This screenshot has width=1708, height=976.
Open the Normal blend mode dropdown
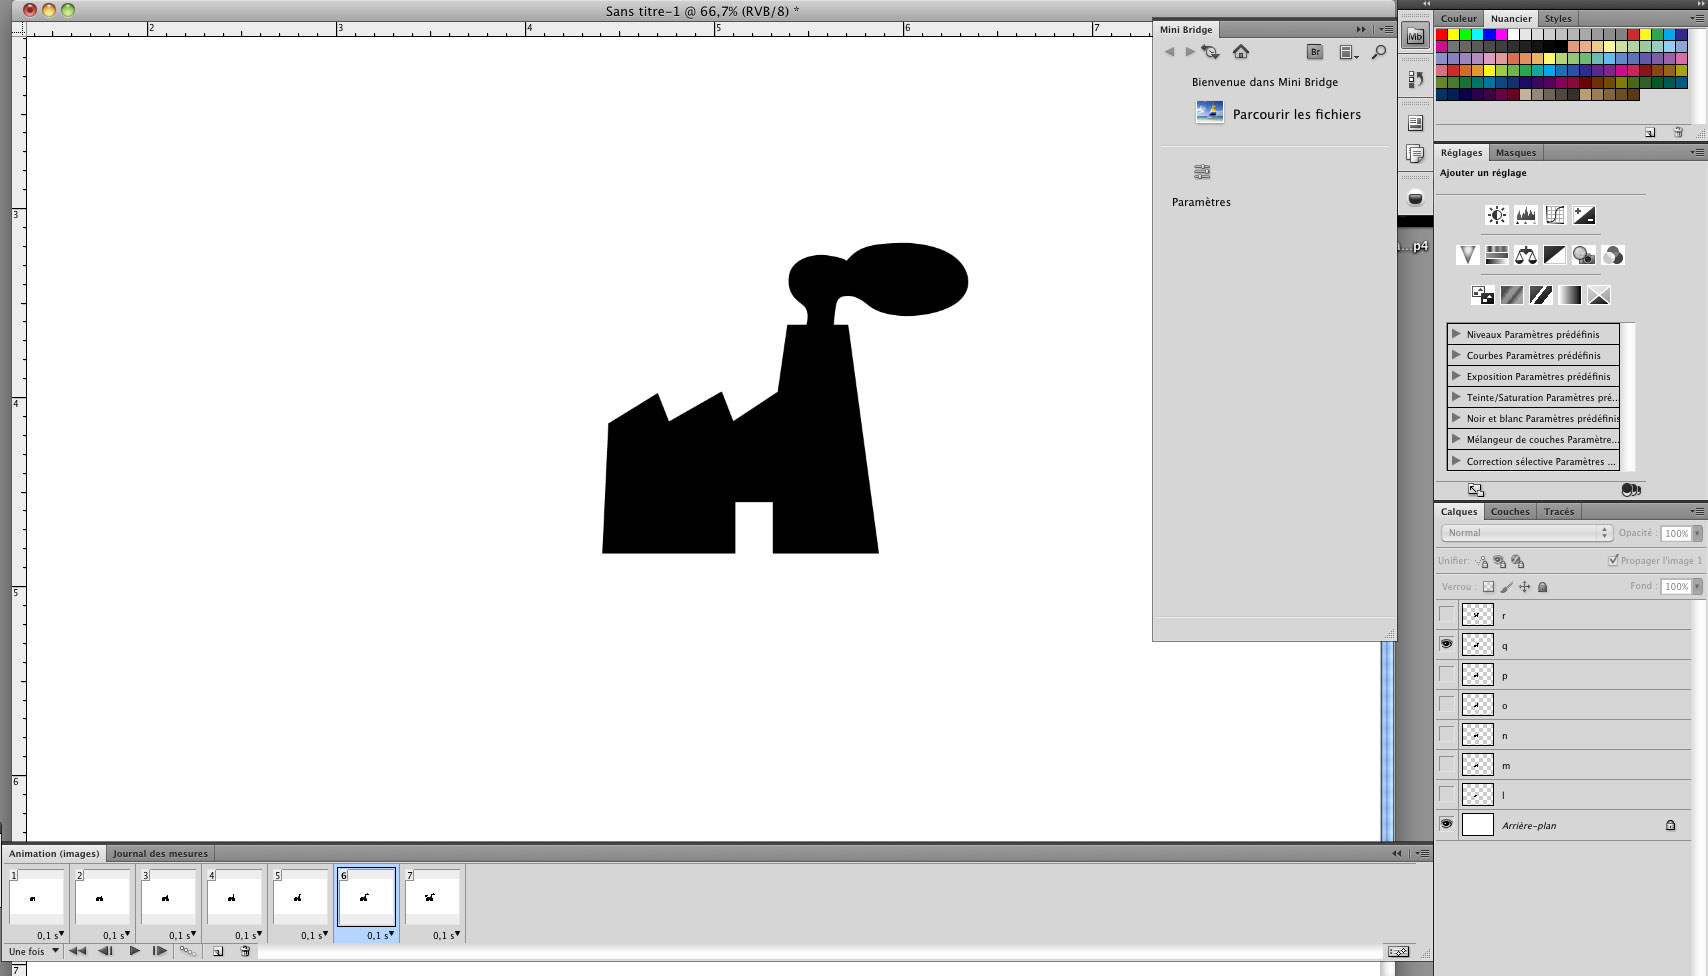(1525, 533)
